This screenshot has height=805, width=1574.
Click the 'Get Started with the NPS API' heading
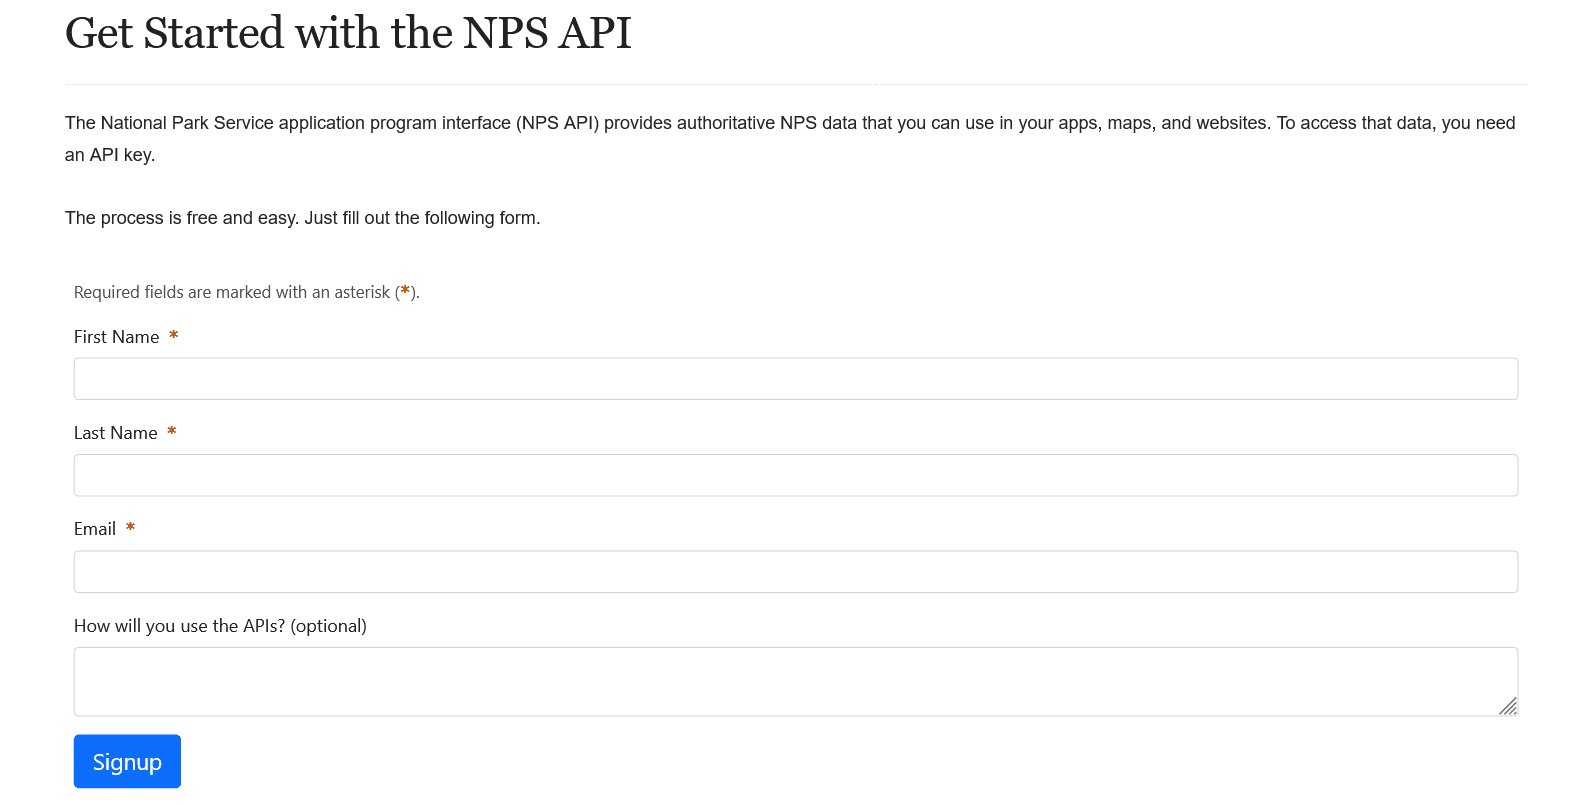348,33
